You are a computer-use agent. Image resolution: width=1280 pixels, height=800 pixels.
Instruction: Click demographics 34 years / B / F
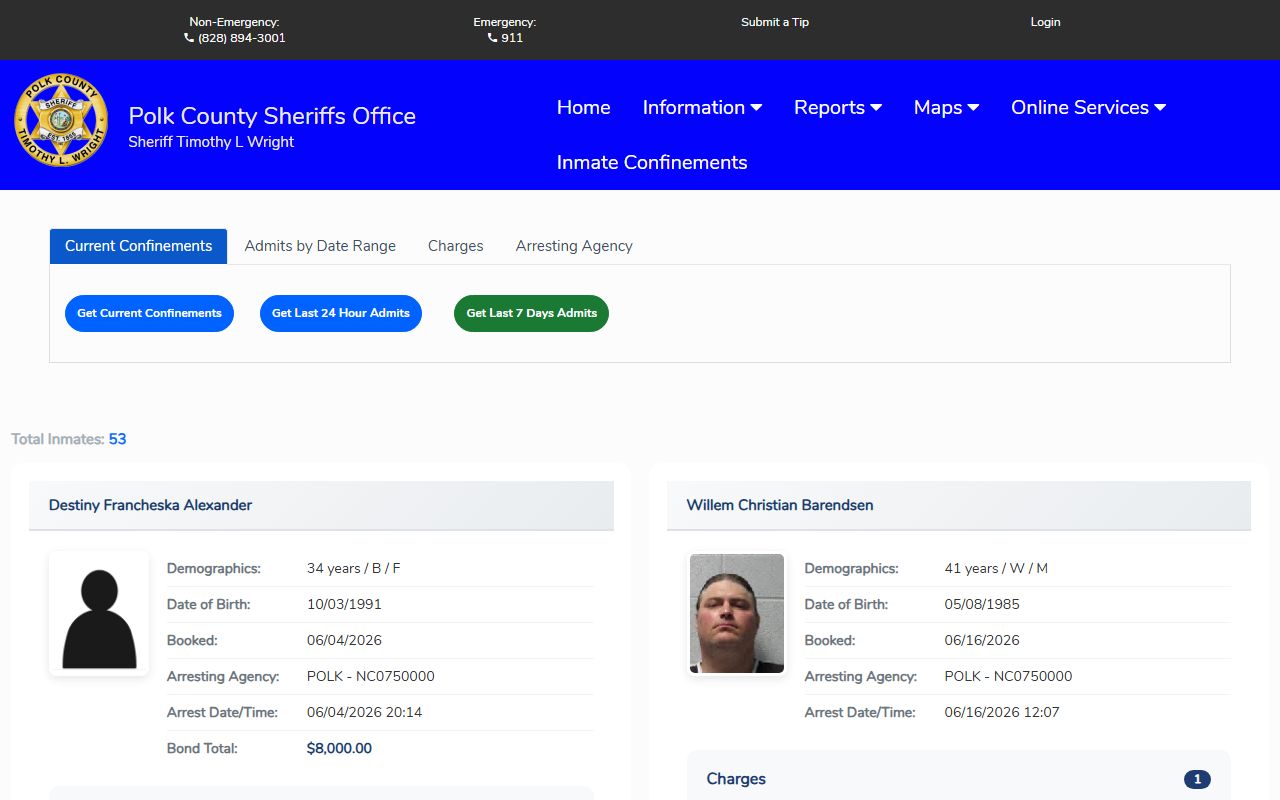pyautogui.click(x=353, y=568)
